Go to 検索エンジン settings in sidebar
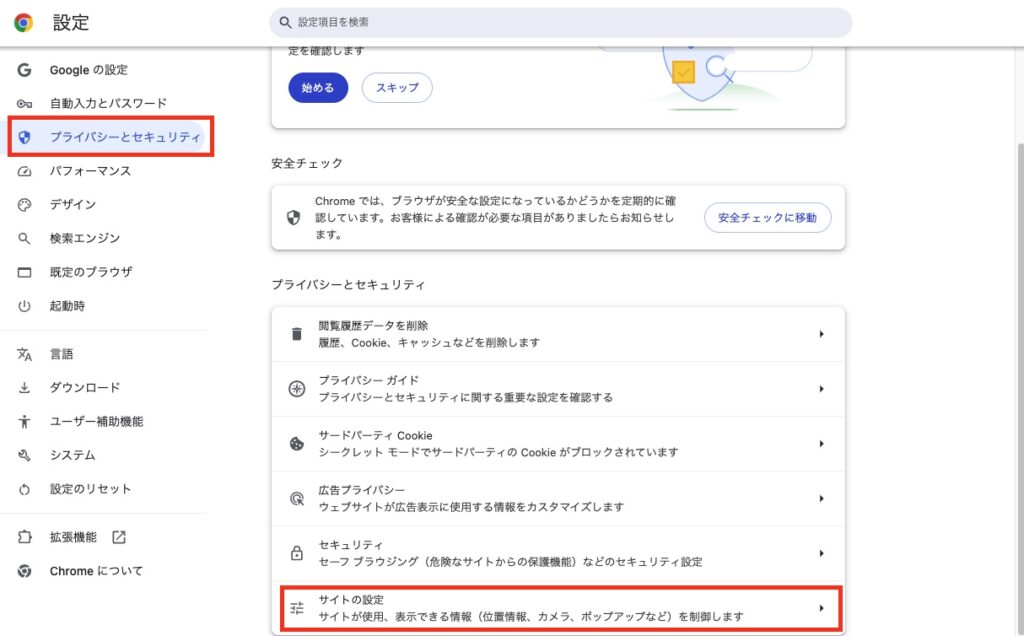Screen dimensions: 1024x636 [x=85, y=238]
